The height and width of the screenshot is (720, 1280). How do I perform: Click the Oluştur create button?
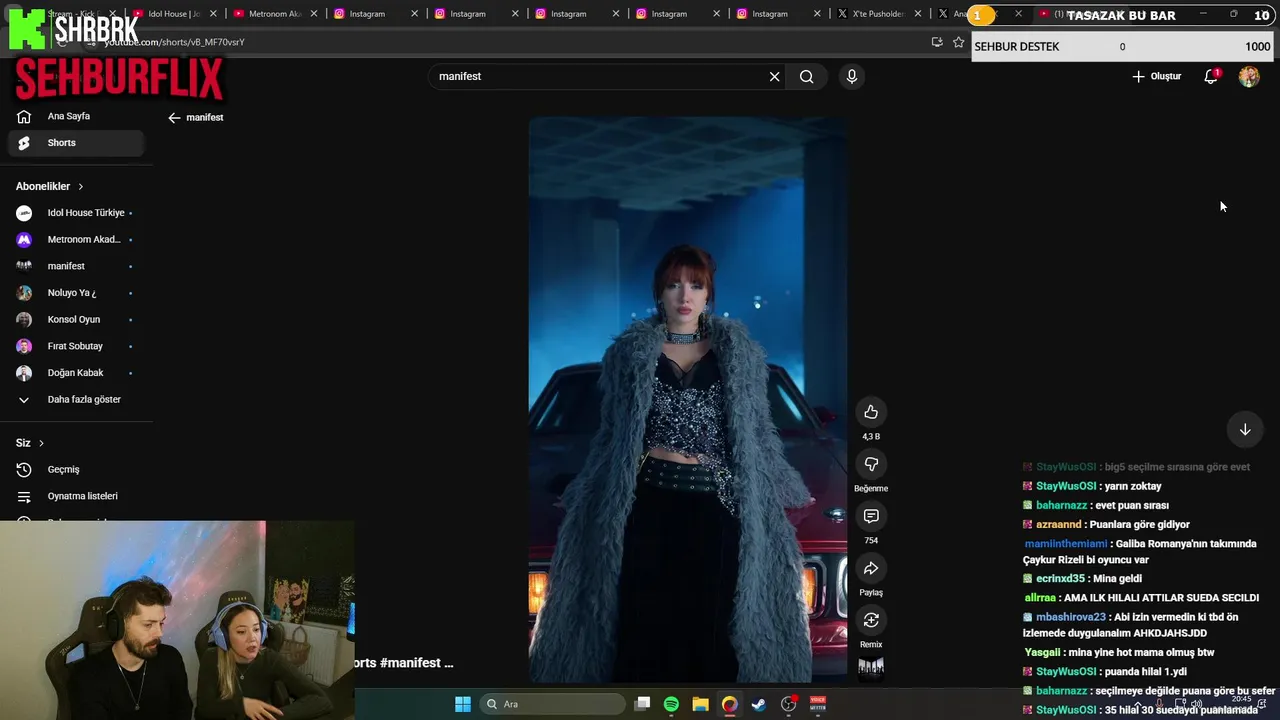click(1157, 76)
